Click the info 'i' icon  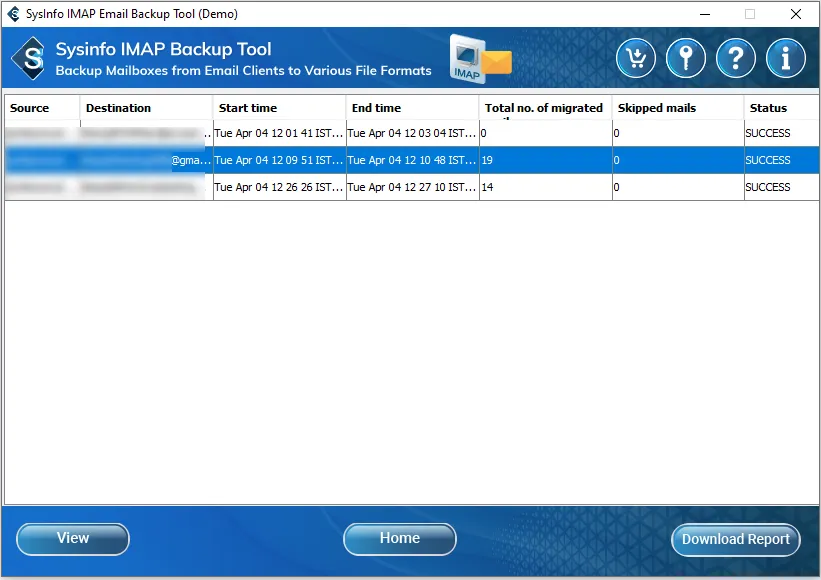786,59
